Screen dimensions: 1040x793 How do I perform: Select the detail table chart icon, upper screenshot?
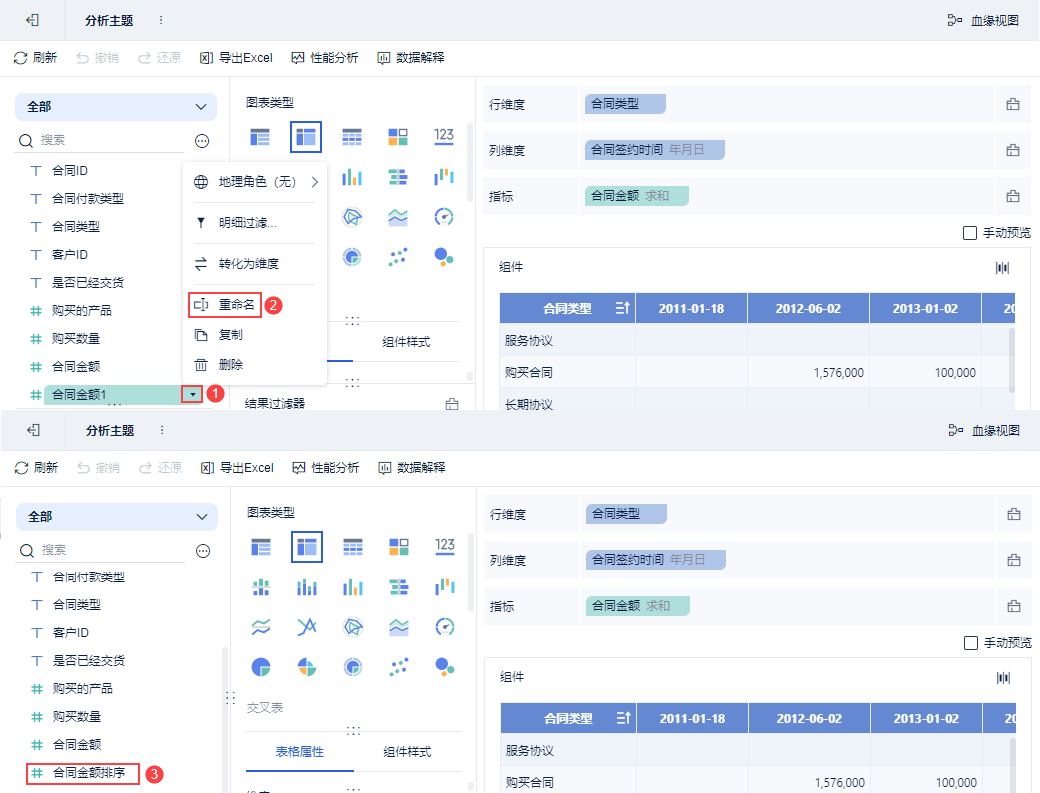point(352,137)
